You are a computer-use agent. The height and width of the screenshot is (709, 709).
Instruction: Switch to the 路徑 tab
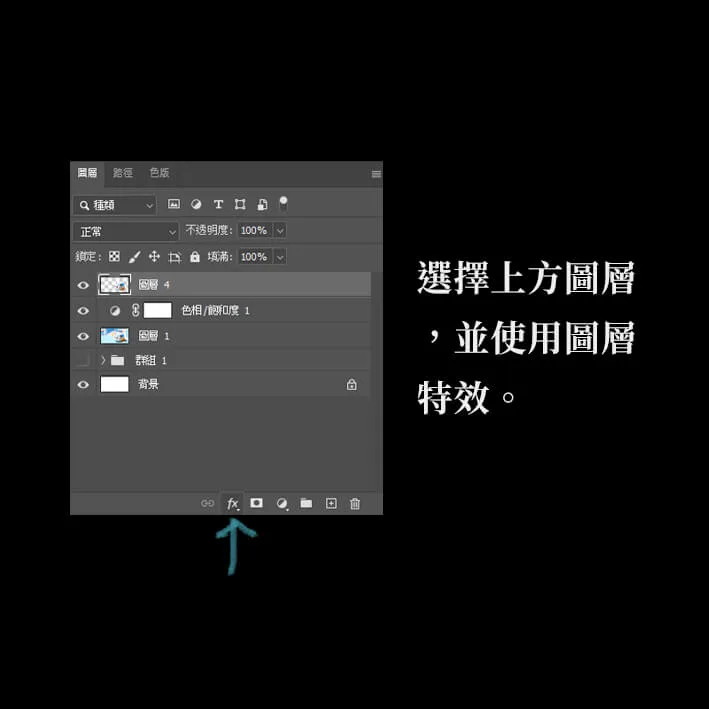[x=123, y=173]
